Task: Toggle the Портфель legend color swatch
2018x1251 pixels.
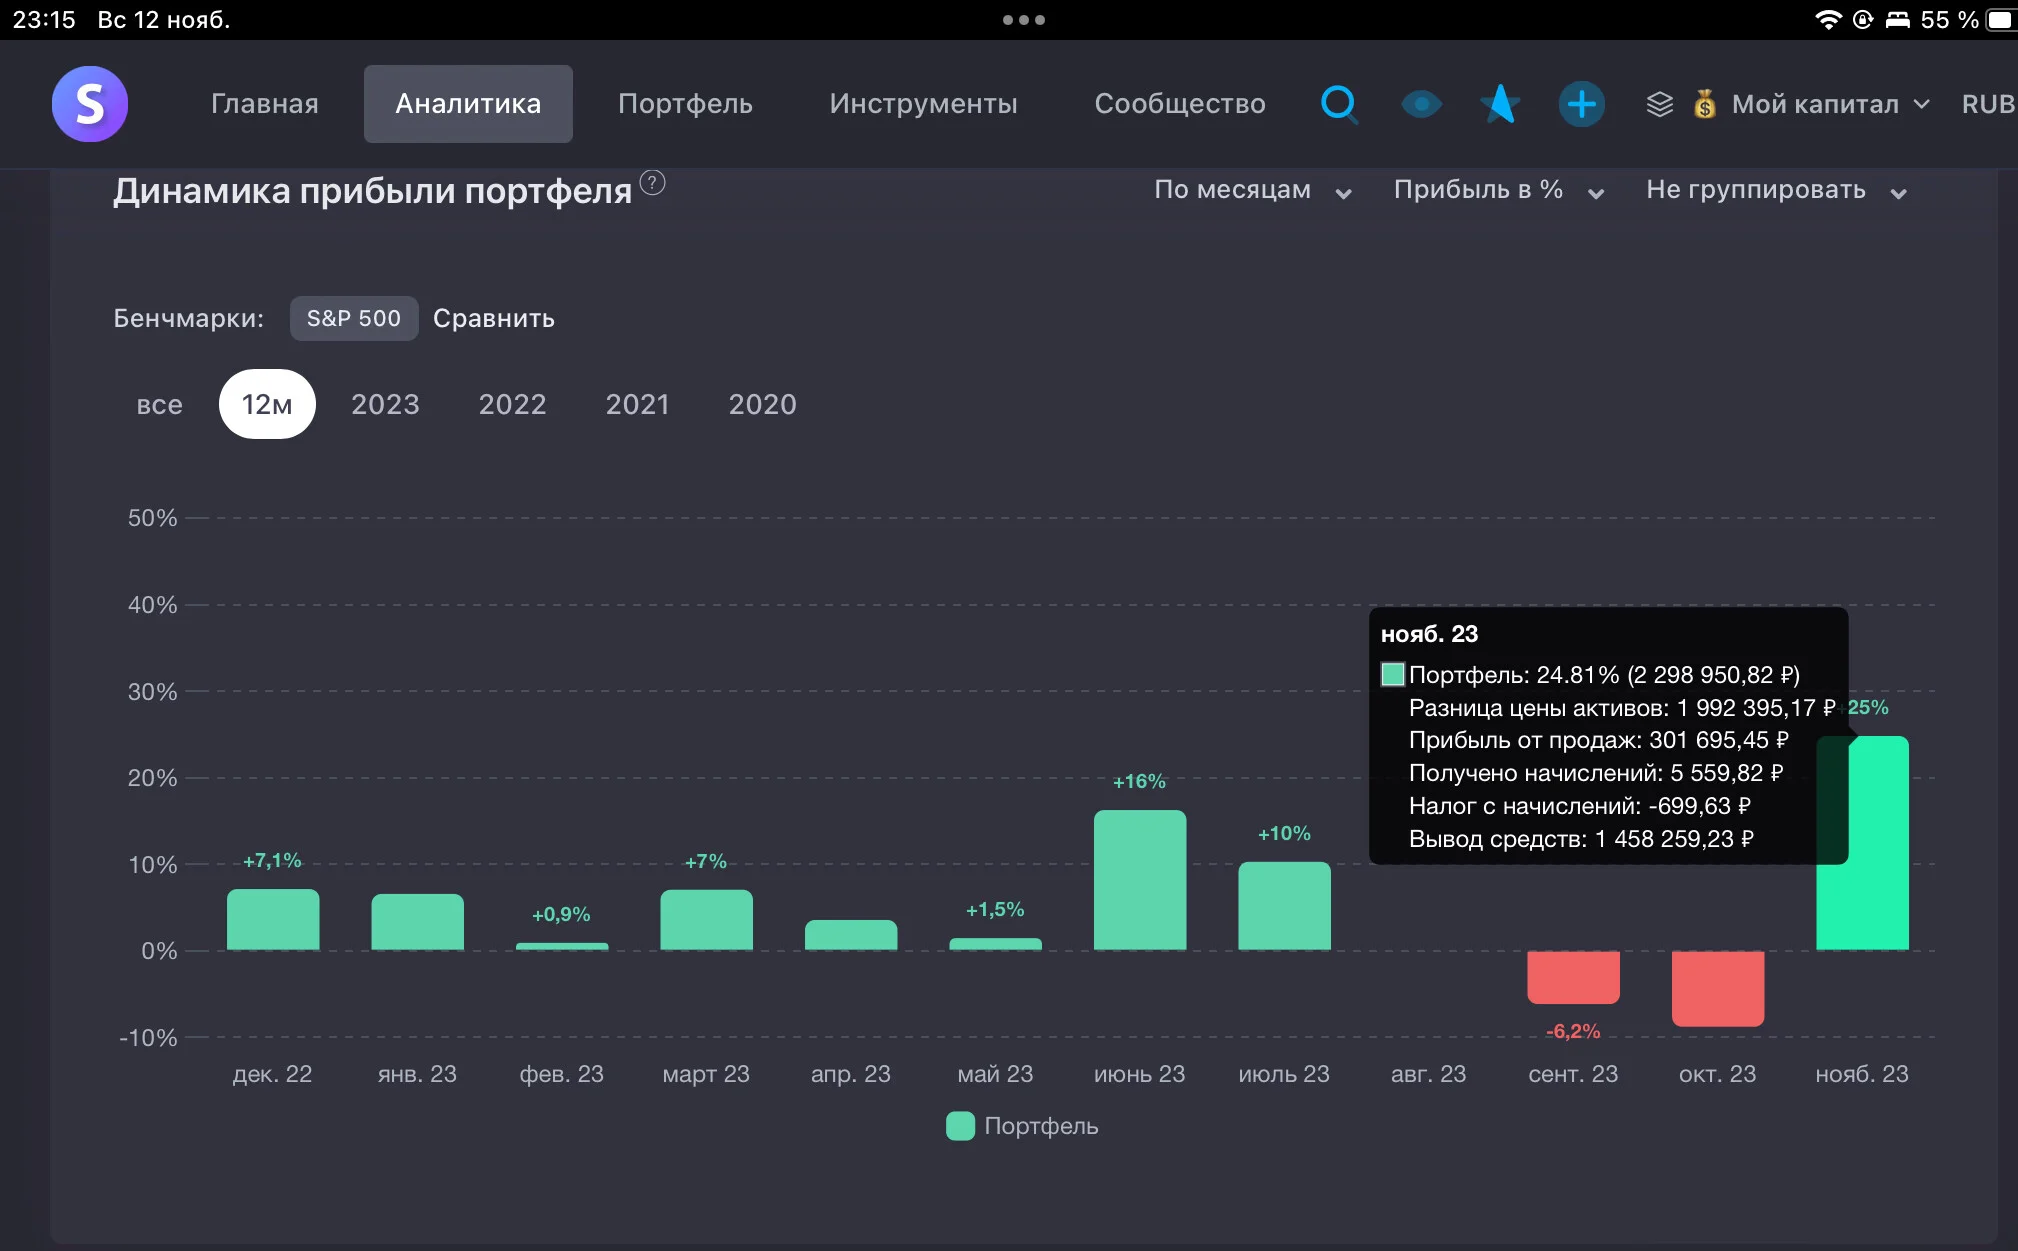Action: (x=960, y=1126)
